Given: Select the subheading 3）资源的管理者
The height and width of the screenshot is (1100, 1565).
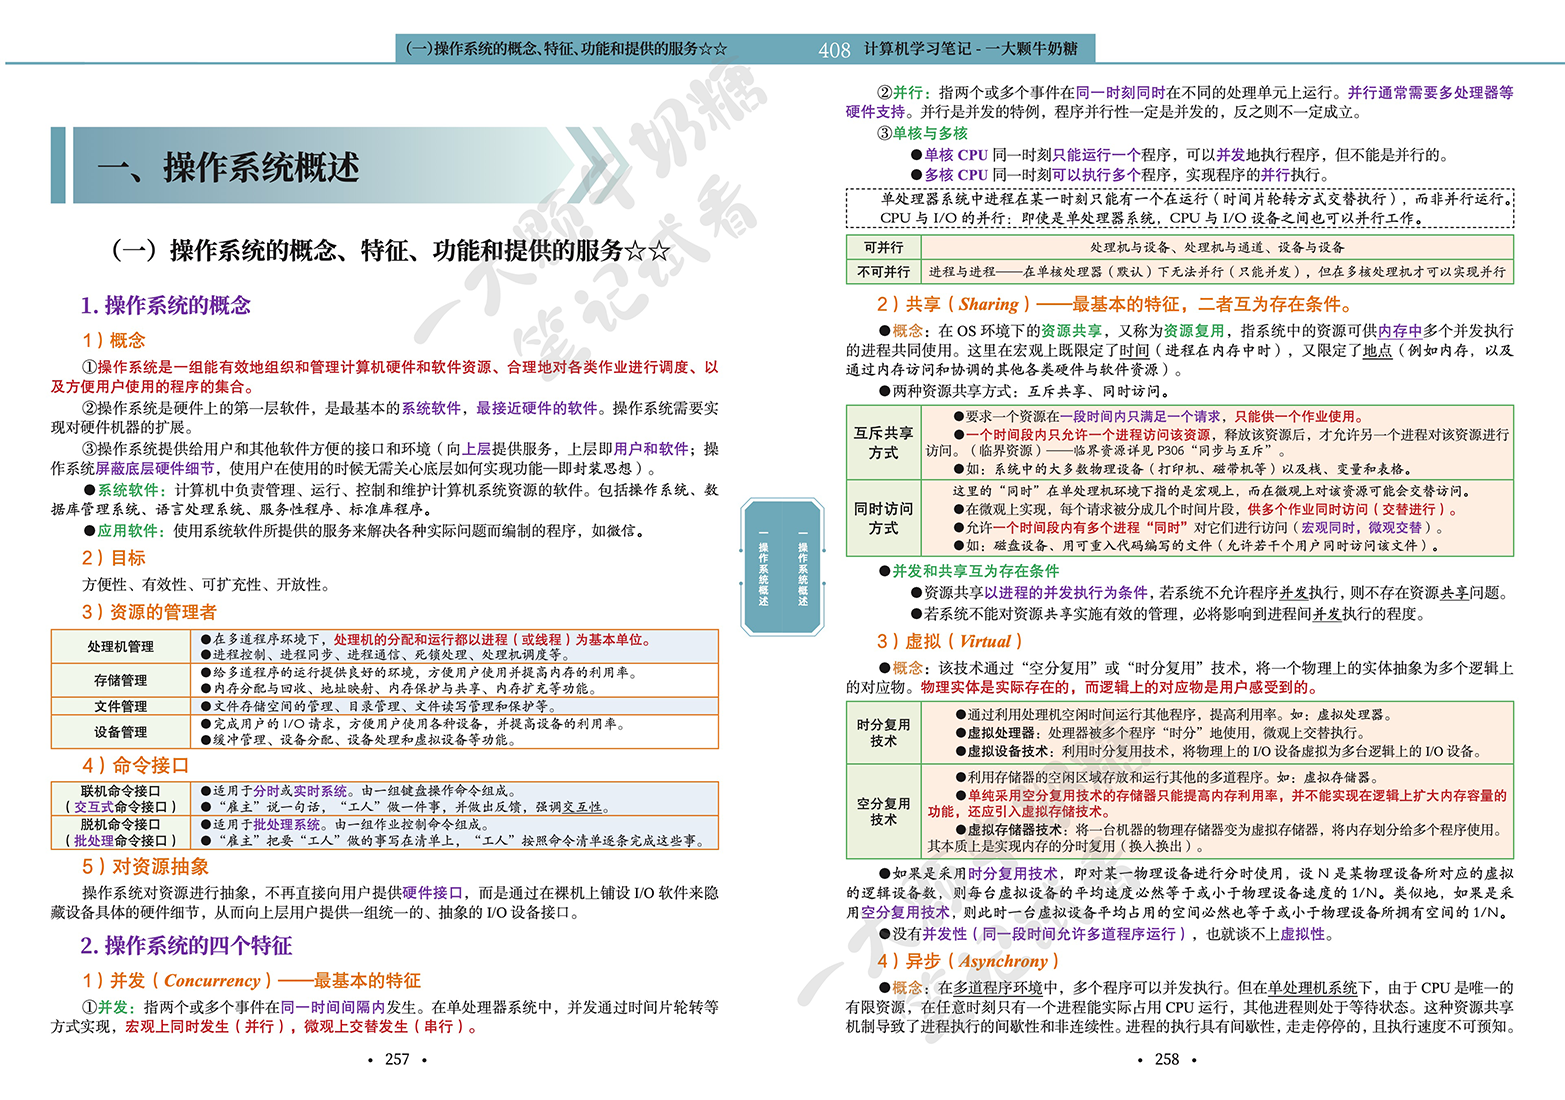Looking at the screenshot, I should [x=149, y=612].
